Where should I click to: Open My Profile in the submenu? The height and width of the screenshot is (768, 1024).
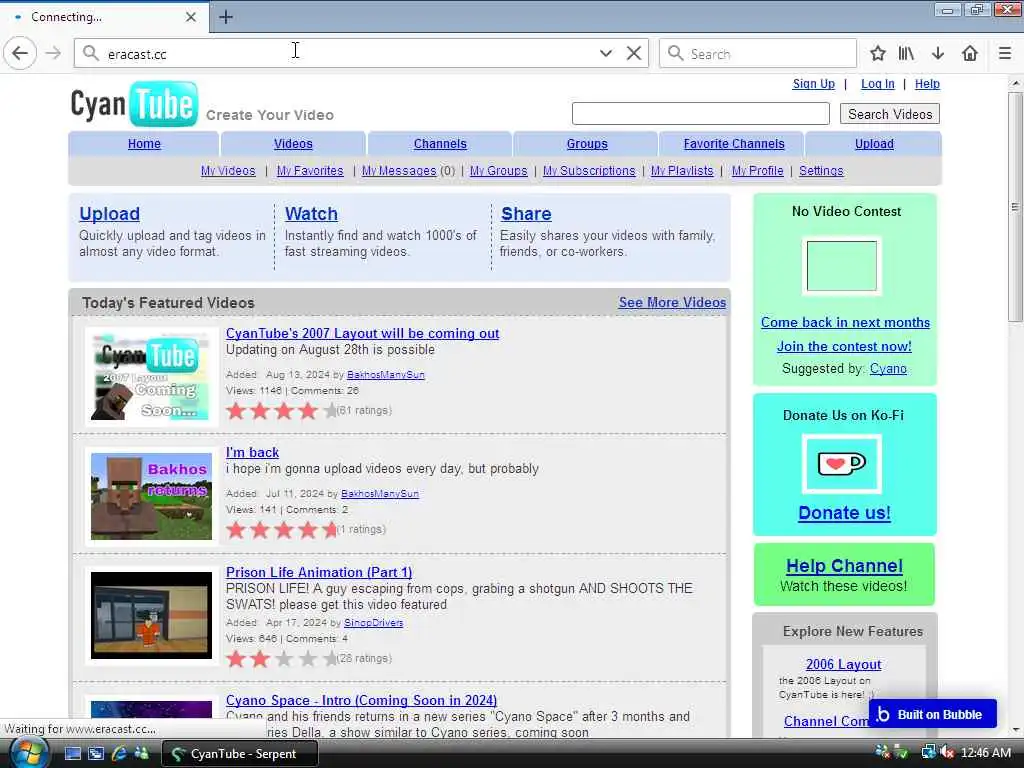coord(758,170)
